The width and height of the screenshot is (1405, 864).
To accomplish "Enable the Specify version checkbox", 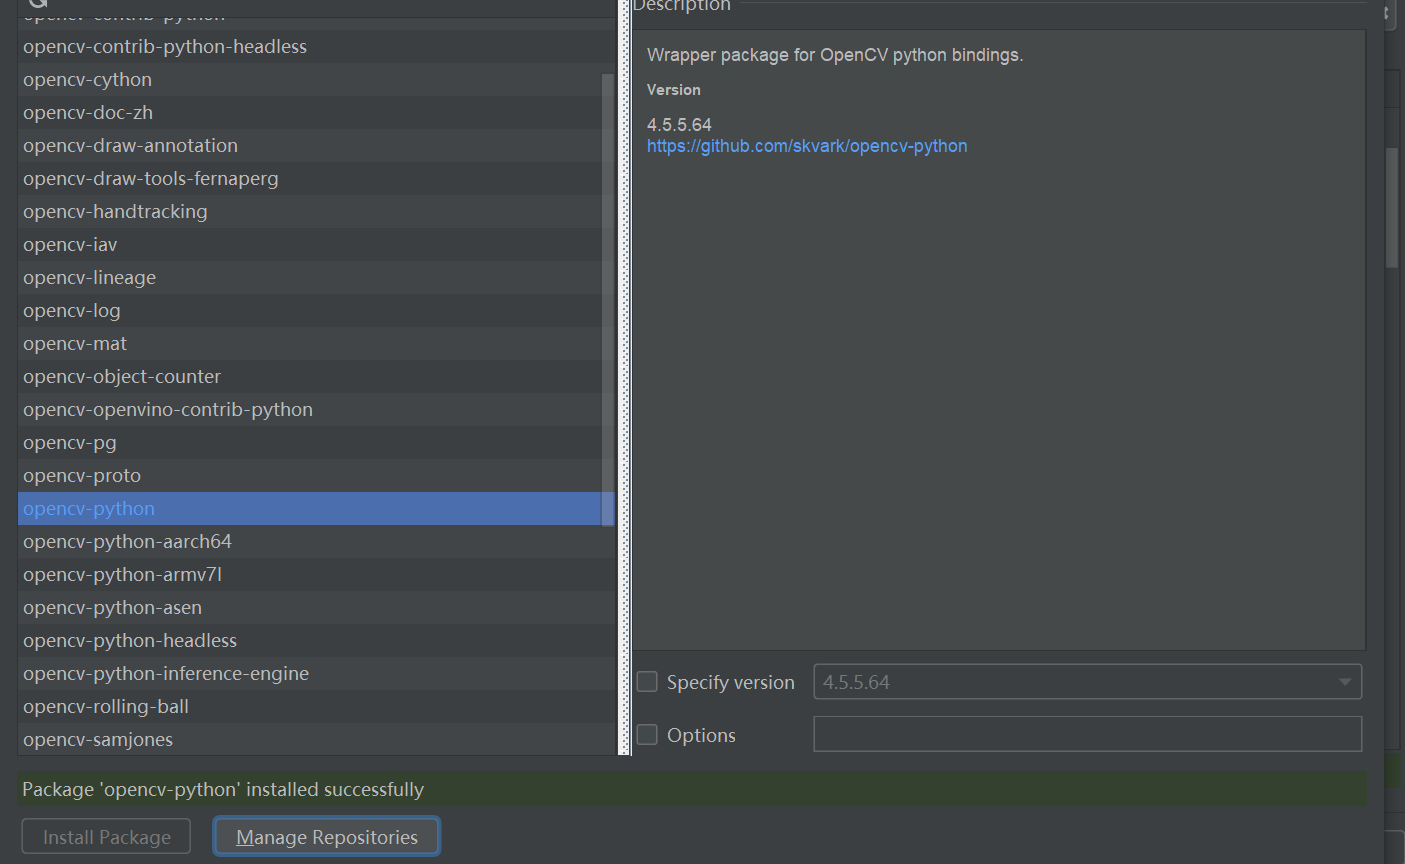I will (647, 682).
